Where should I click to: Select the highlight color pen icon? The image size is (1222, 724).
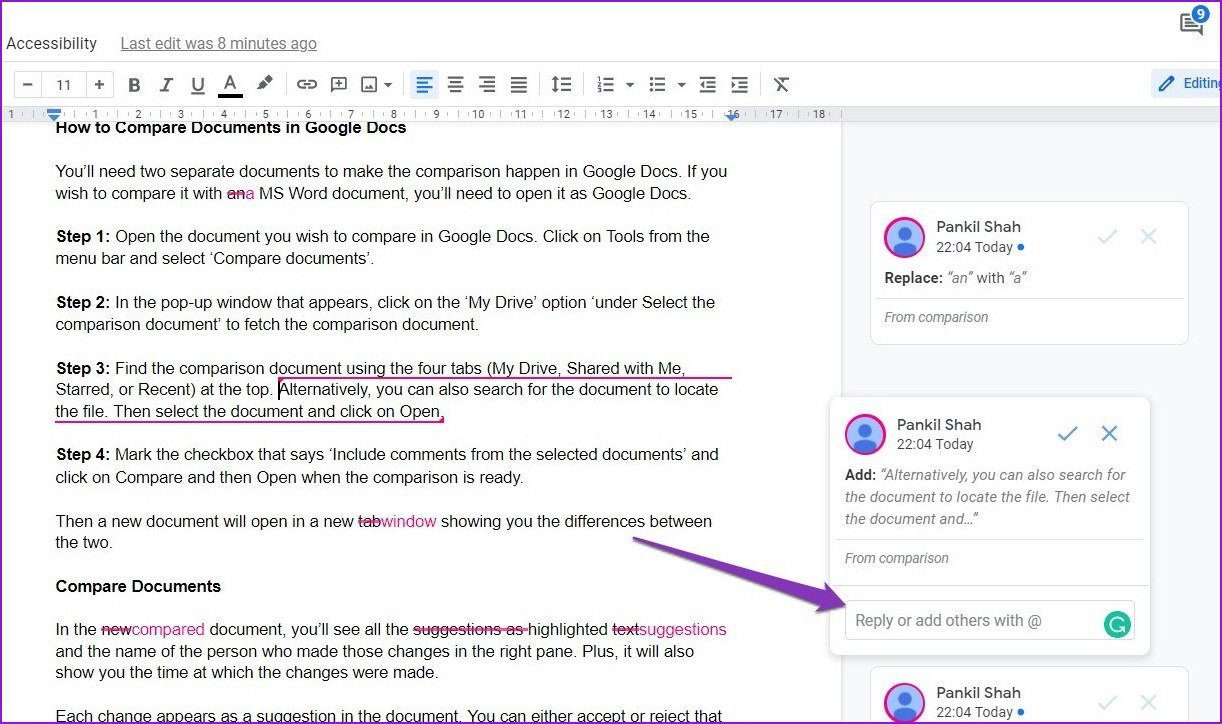point(264,85)
